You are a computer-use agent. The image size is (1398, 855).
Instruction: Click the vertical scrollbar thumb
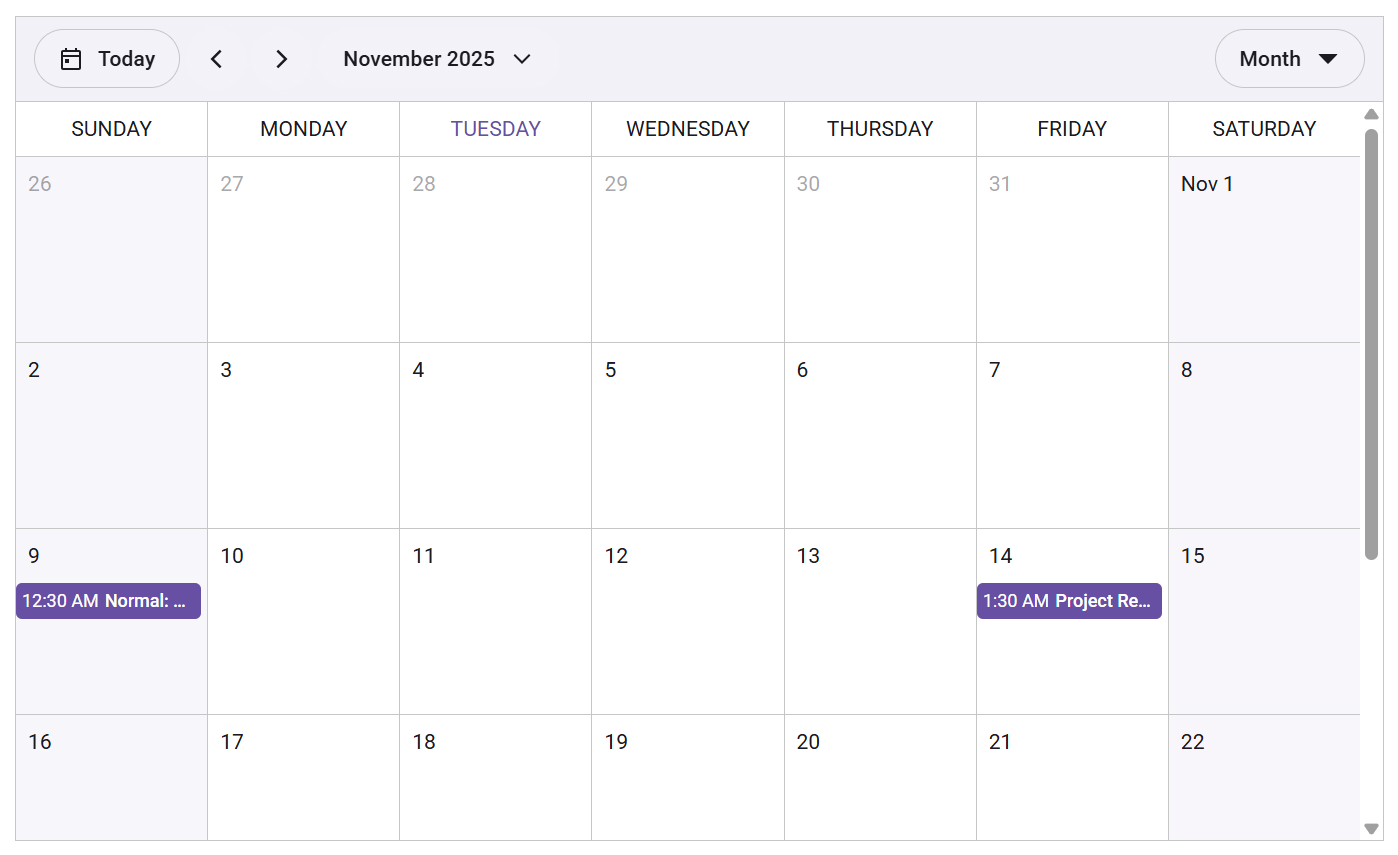point(1371,340)
